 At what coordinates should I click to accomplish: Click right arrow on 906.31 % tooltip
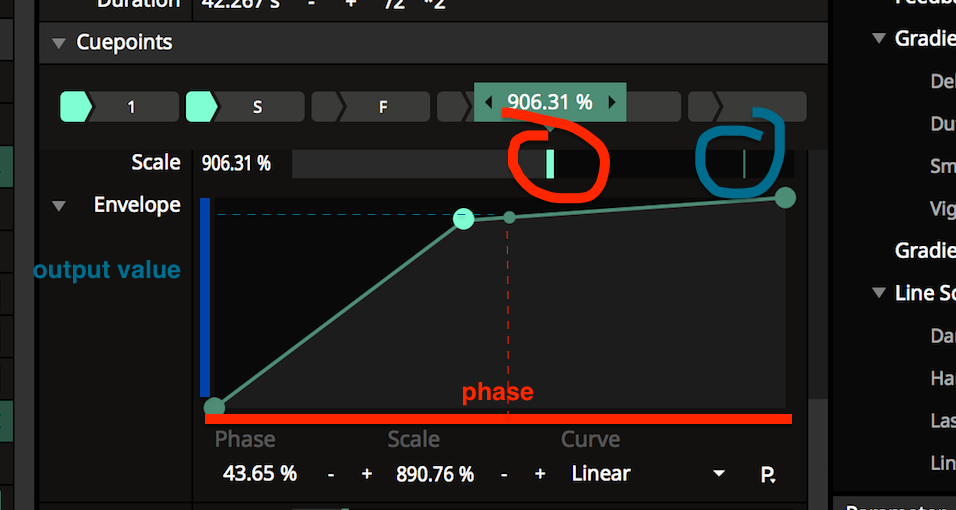click(612, 102)
